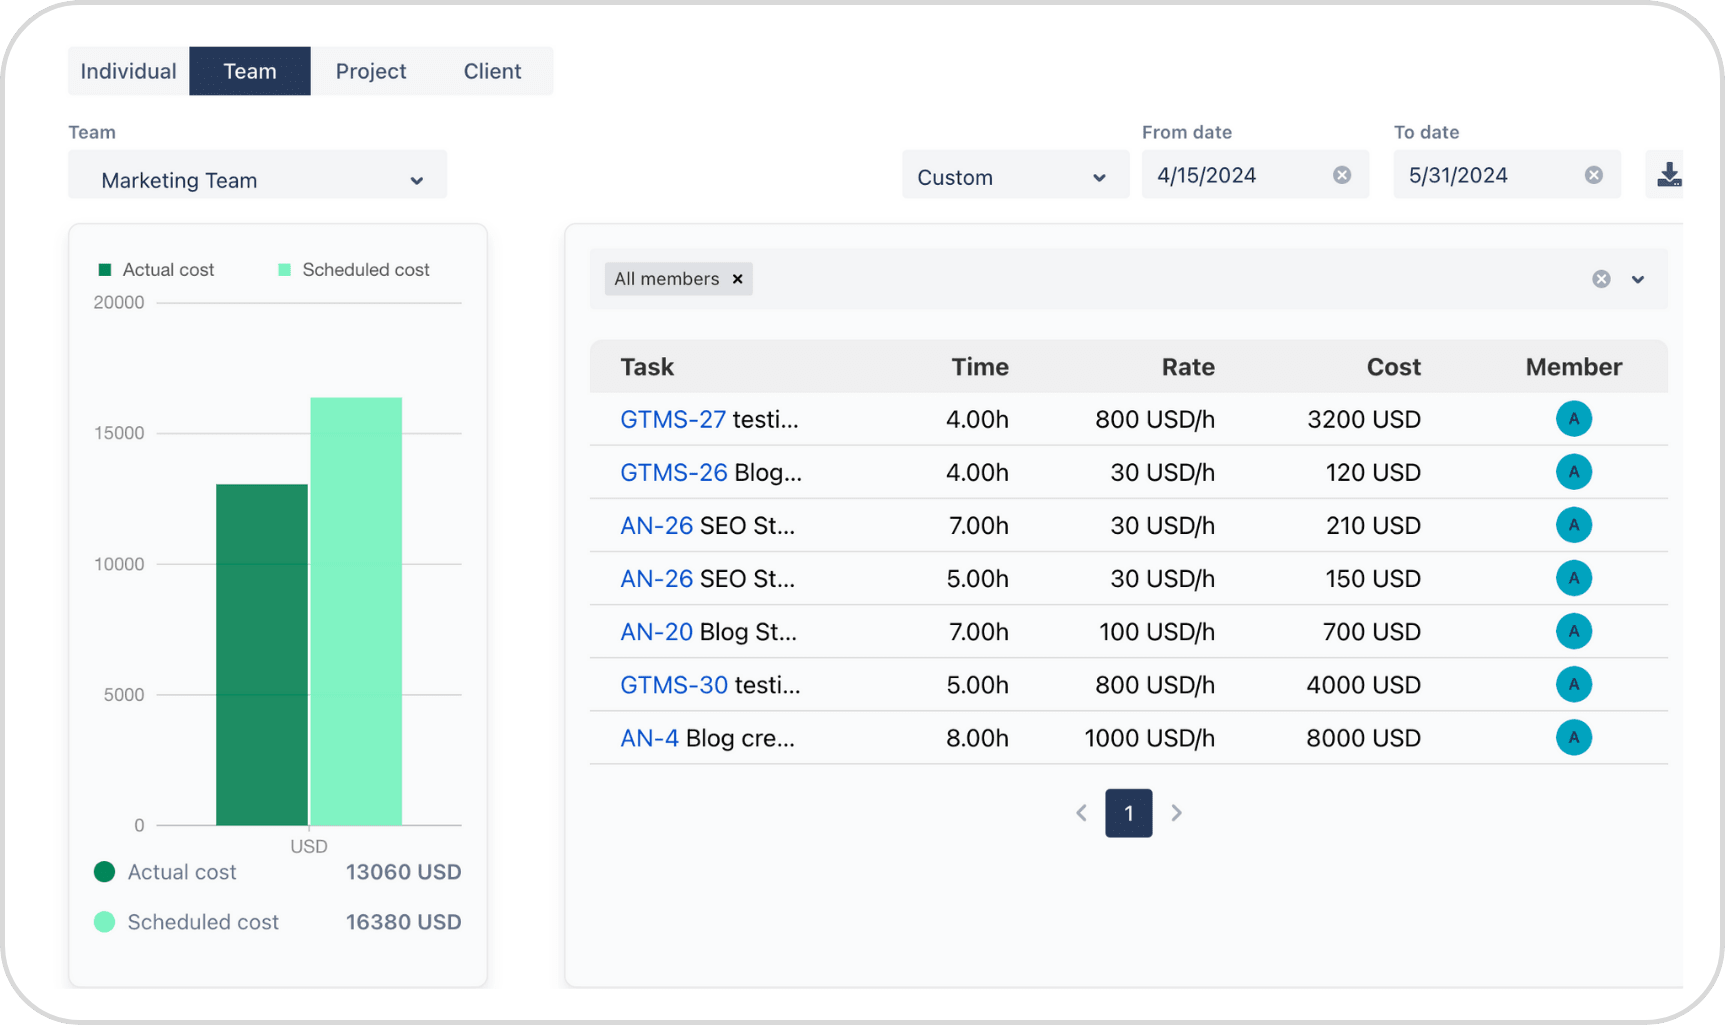Image resolution: width=1725 pixels, height=1025 pixels.
Task: Toggle Scheduled cost in the chart legend
Action: pyautogui.click(x=353, y=269)
